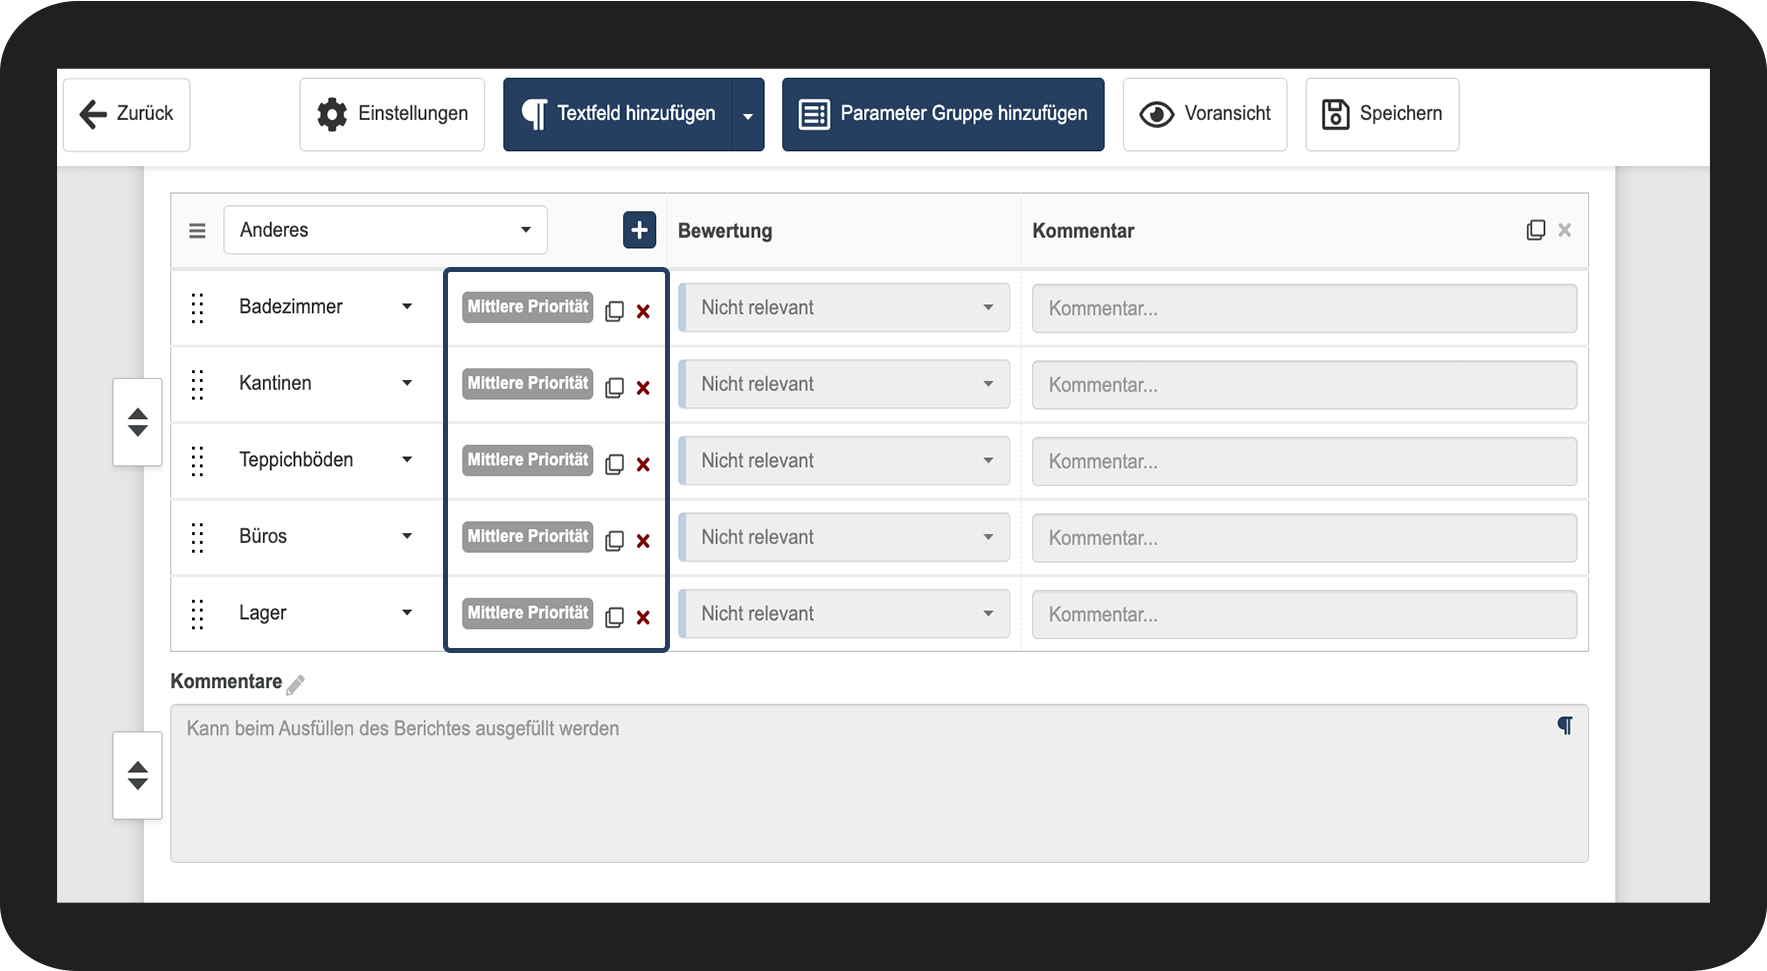Delete the Büros row with red X
The image size is (1767, 971).
643,541
